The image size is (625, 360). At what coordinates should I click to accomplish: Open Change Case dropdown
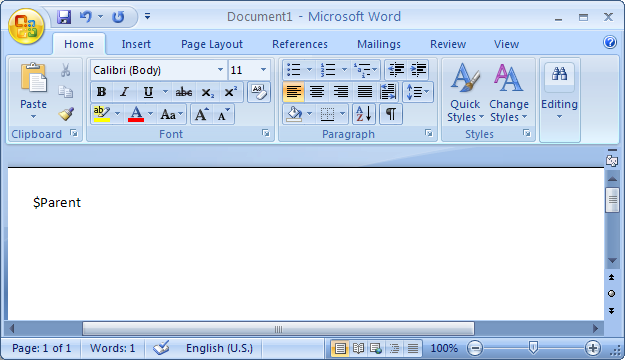pyautogui.click(x=172, y=115)
